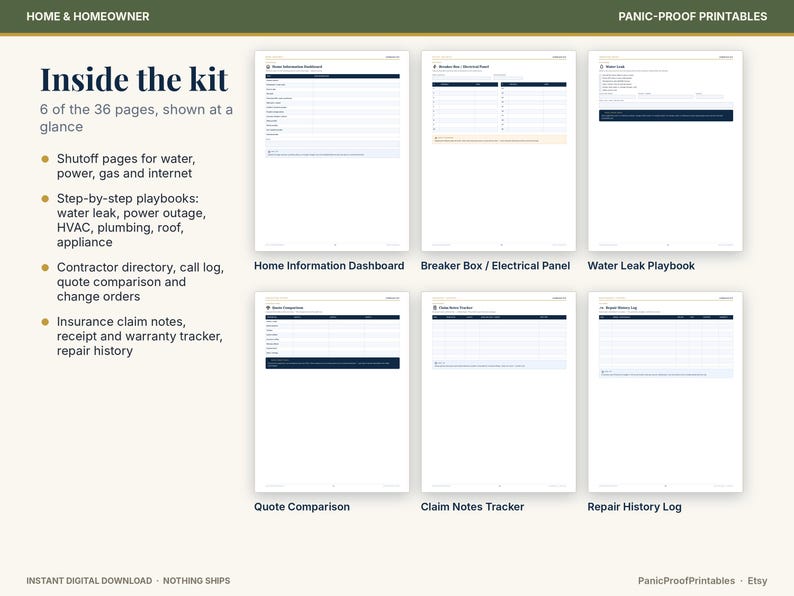Click the beige tip box on the Breaker Box page
The height and width of the screenshot is (596, 794).
click(x=499, y=139)
